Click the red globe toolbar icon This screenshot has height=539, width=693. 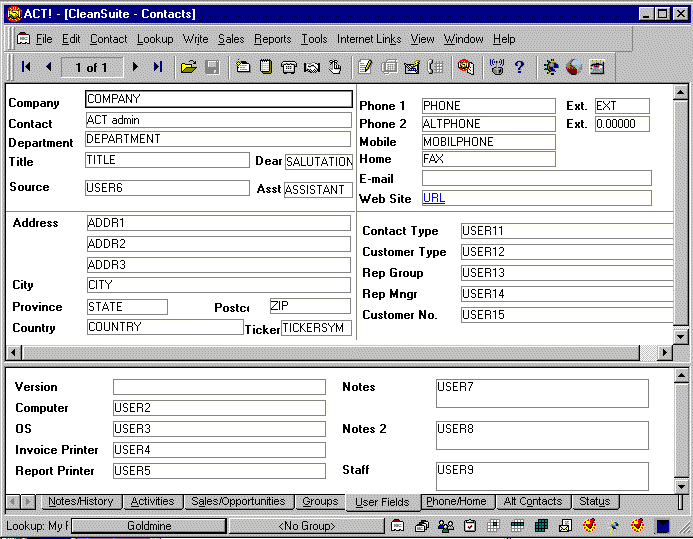[x=574, y=67]
